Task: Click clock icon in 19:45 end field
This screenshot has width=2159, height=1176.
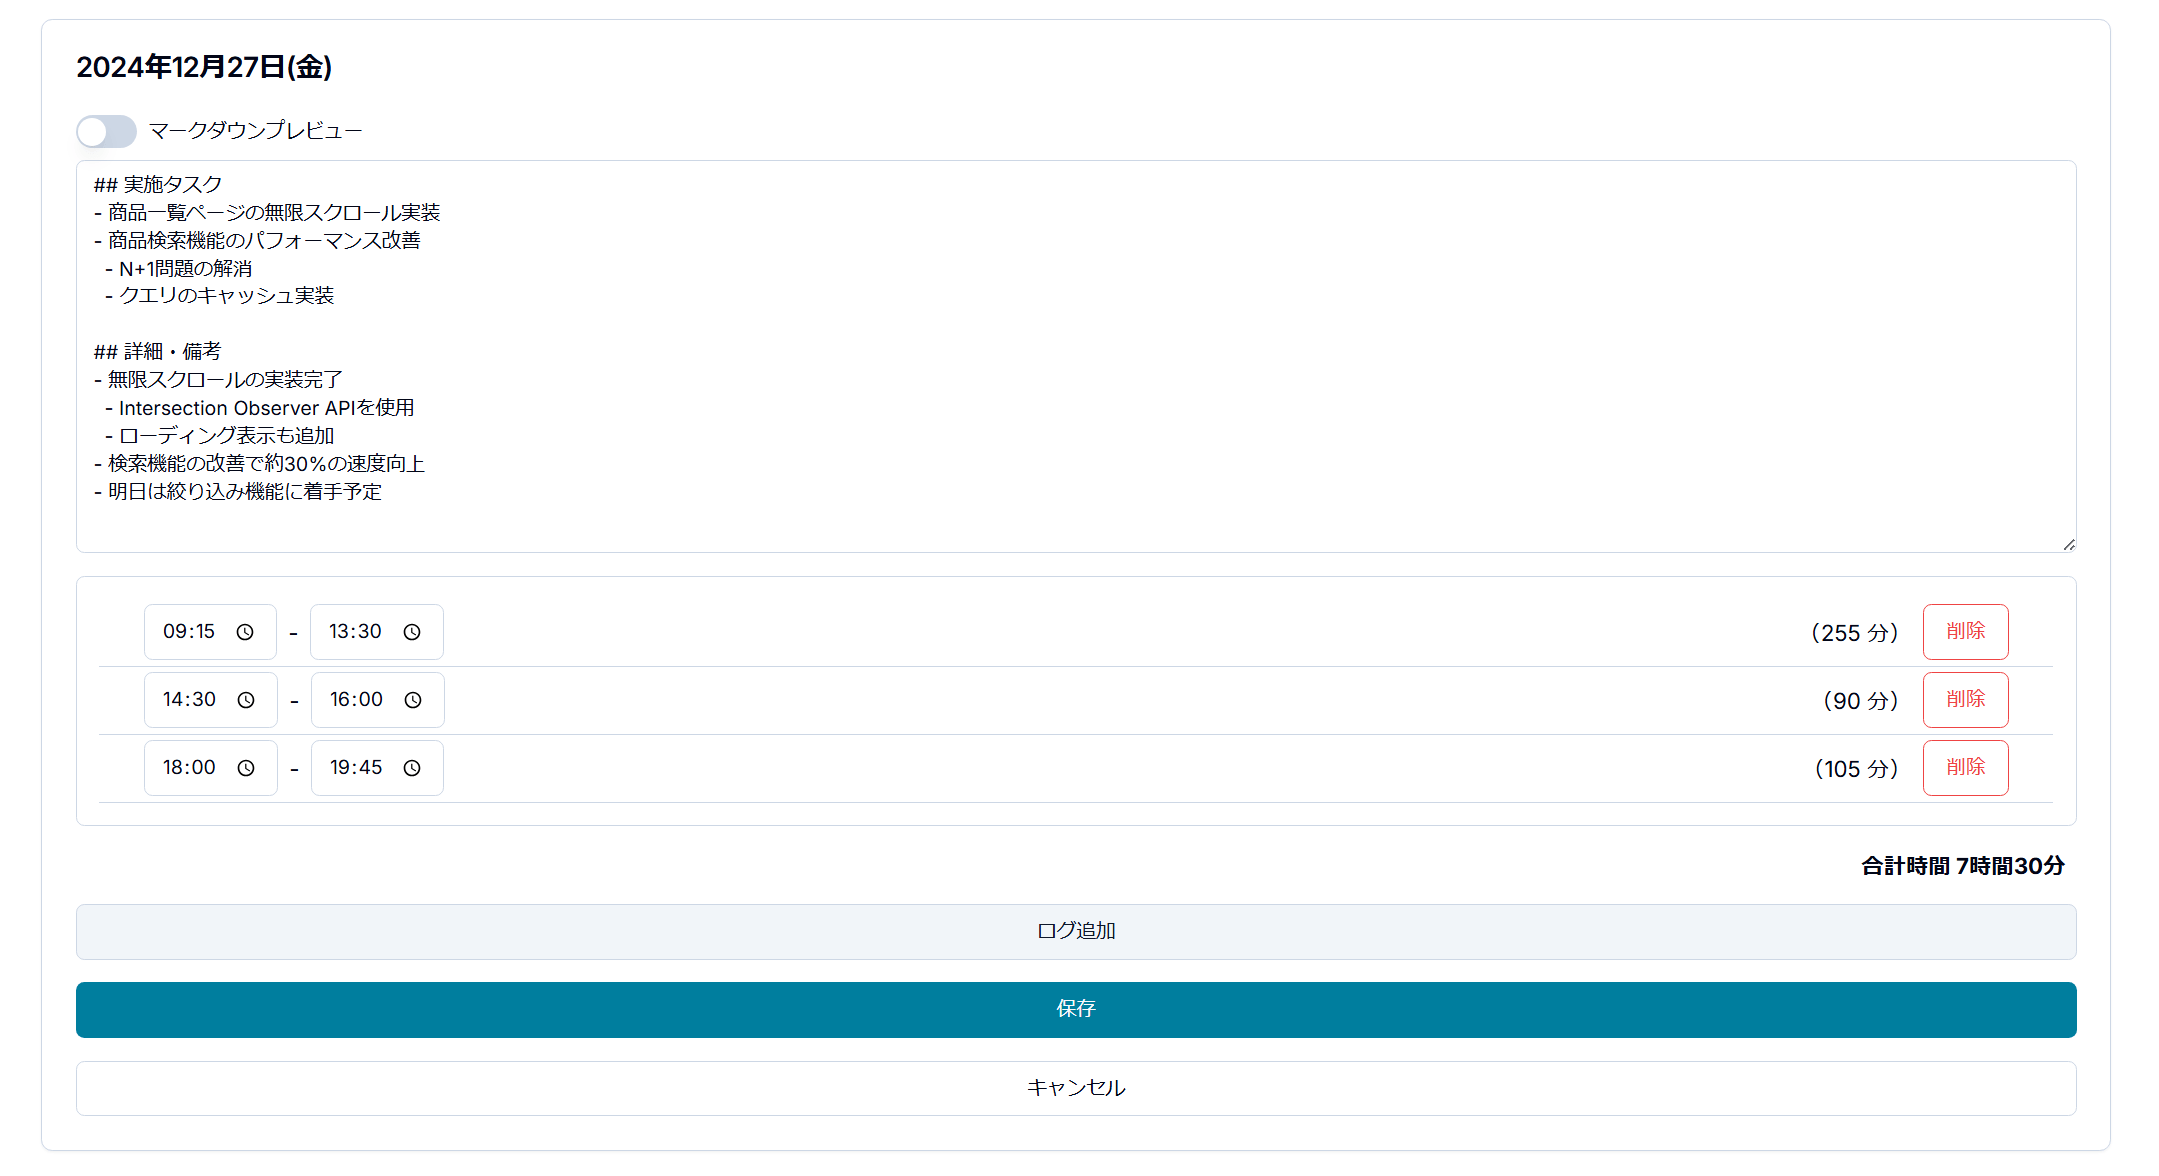Action: point(412,768)
